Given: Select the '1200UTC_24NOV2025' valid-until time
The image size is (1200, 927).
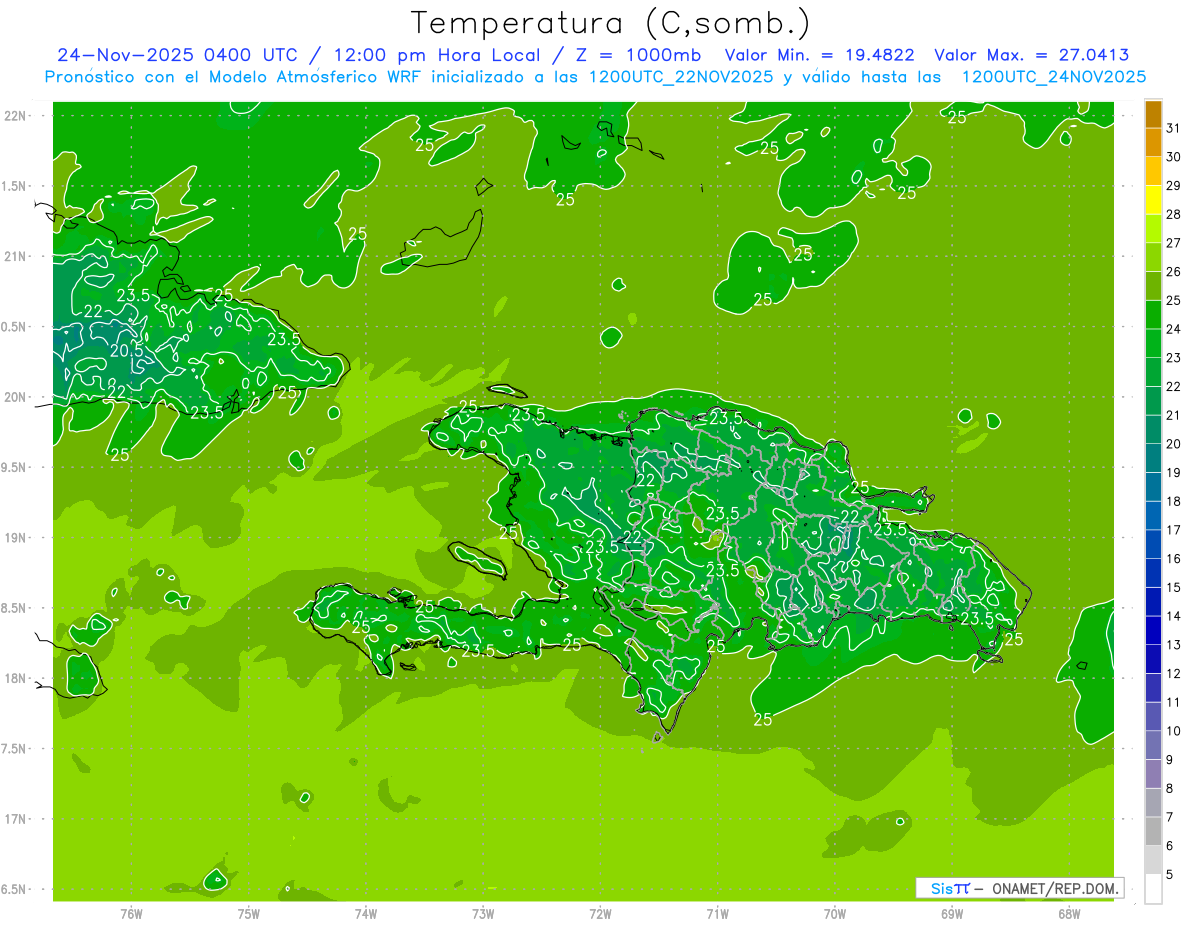Looking at the screenshot, I should (x=1053, y=77).
